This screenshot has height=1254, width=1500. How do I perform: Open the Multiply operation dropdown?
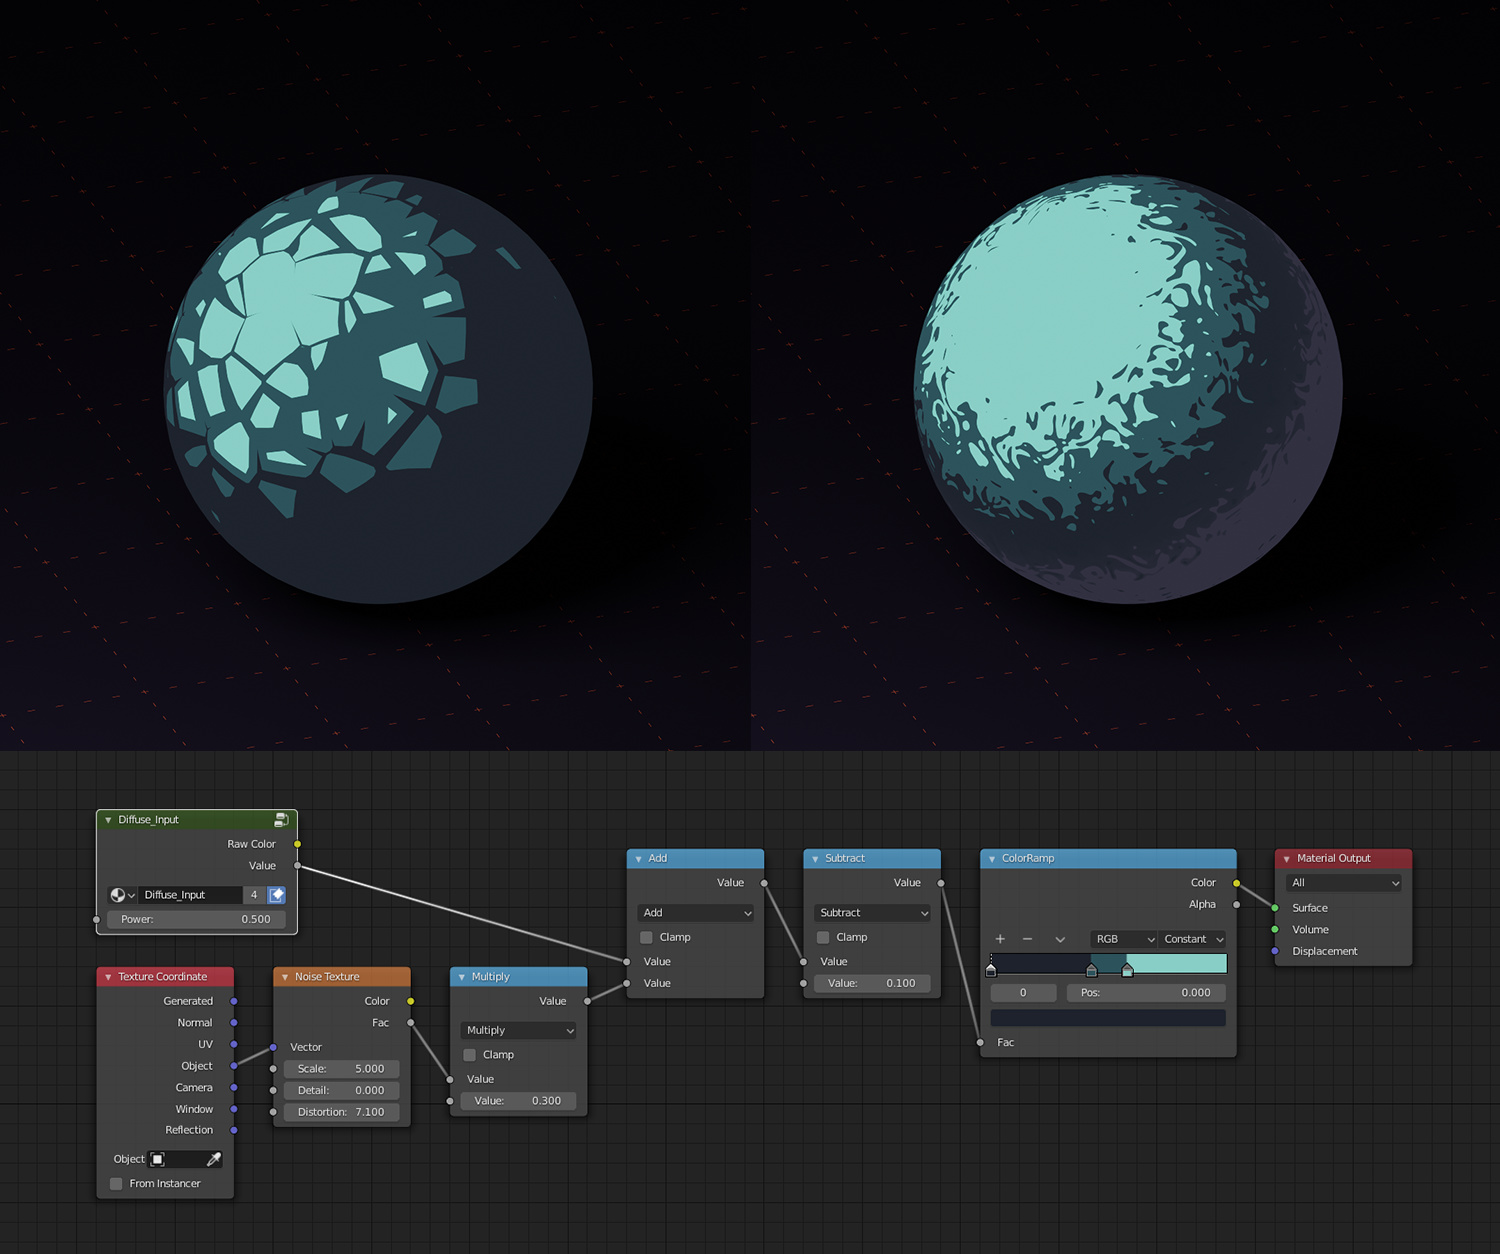point(517,1030)
